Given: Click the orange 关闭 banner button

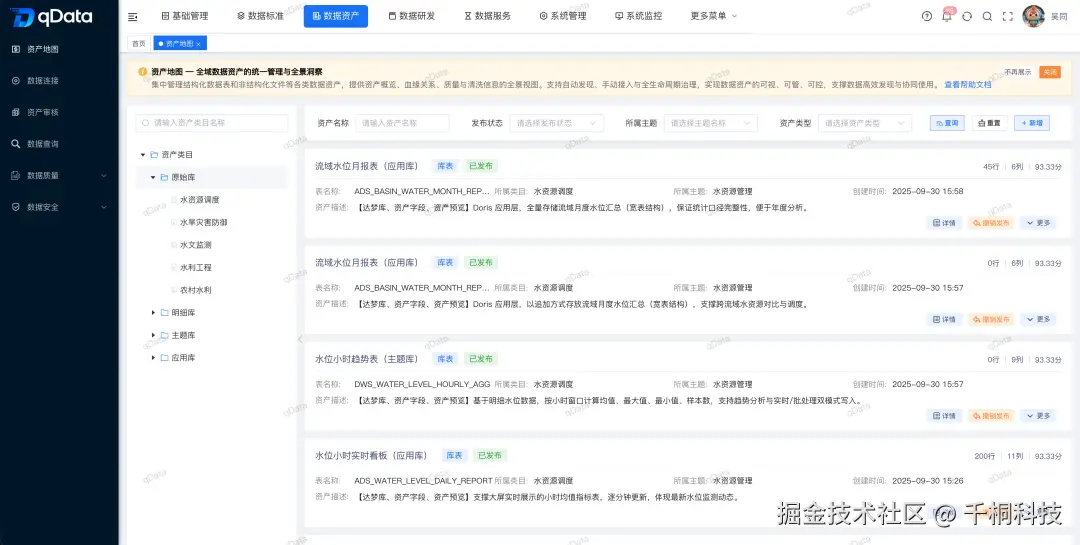Looking at the screenshot, I should [1050, 72].
